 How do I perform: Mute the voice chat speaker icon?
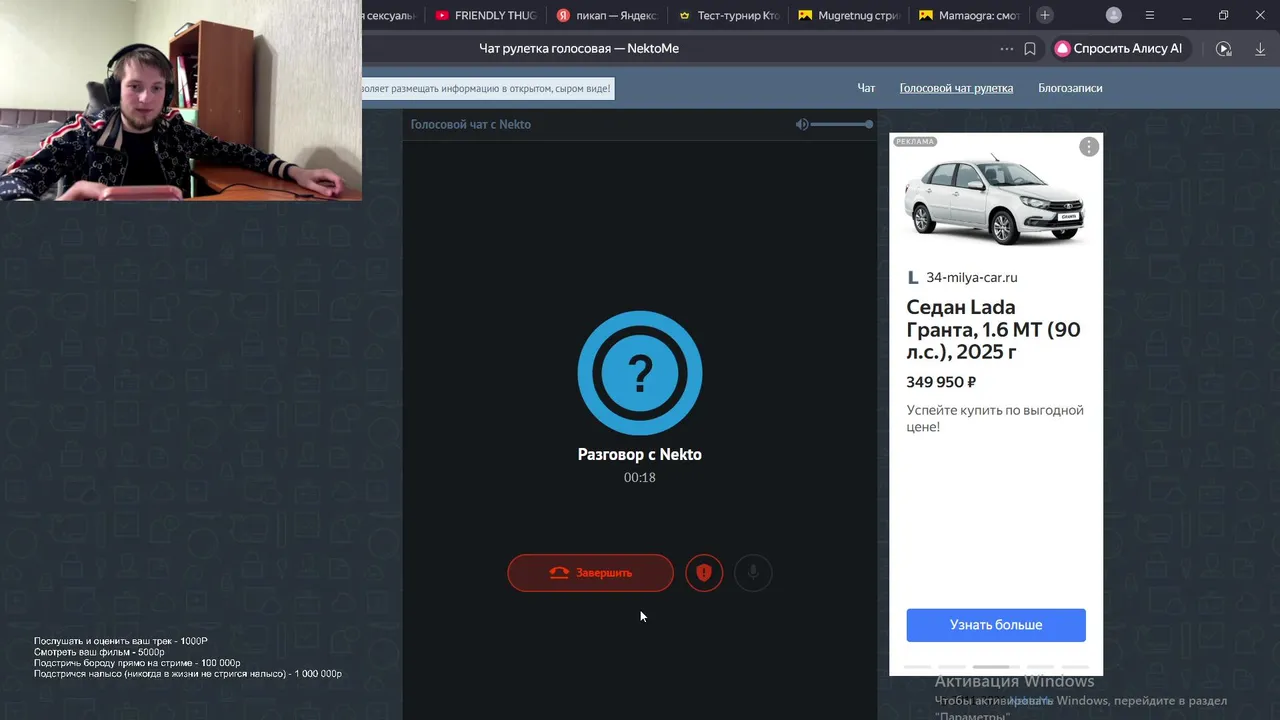(x=801, y=124)
